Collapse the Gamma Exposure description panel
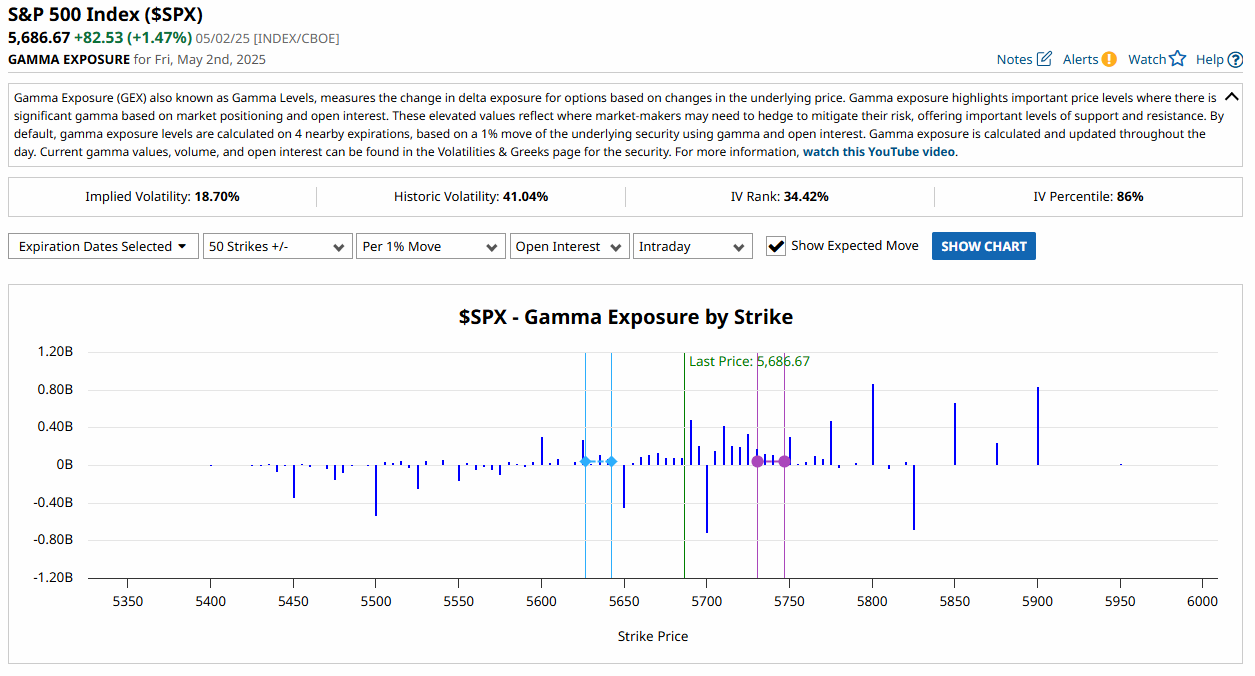Viewport: 1255px width, 676px height. pos(1231,97)
